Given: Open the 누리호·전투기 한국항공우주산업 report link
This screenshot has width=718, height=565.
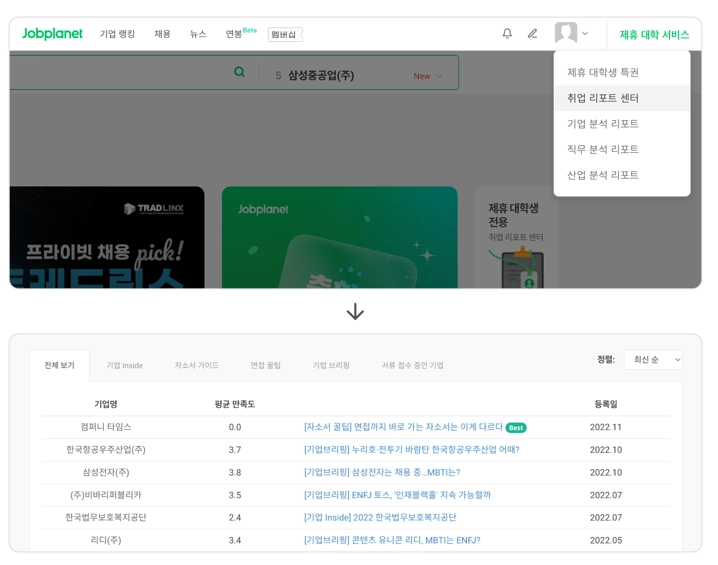Looking at the screenshot, I should pos(411,450).
